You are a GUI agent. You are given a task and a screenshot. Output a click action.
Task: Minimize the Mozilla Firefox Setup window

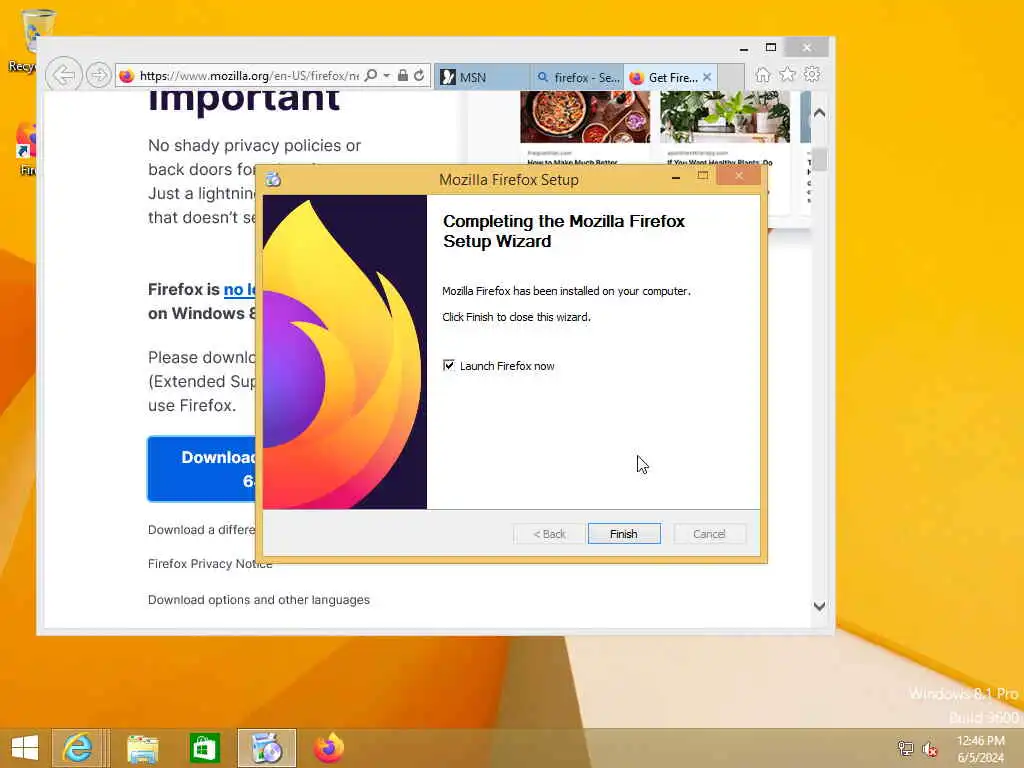pyautogui.click(x=676, y=177)
